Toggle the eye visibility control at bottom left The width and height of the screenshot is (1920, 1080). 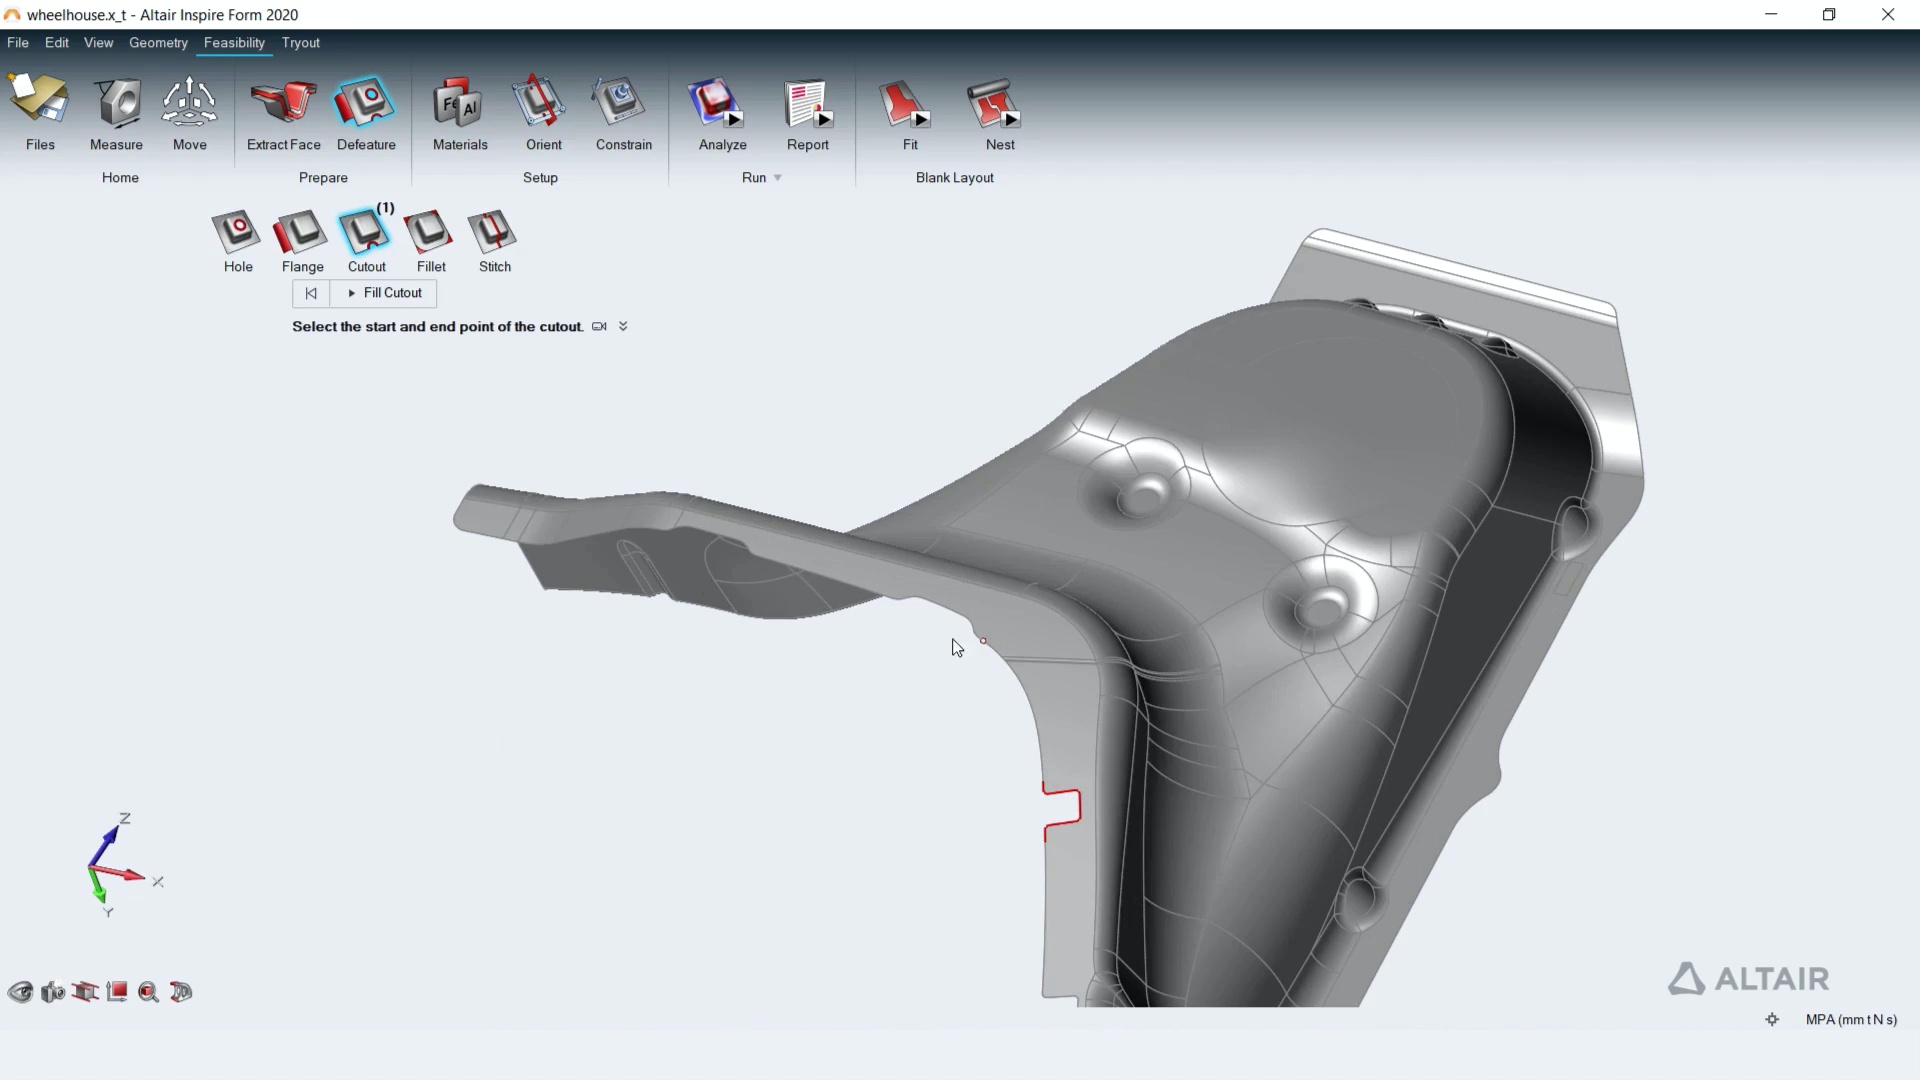pyautogui.click(x=20, y=991)
